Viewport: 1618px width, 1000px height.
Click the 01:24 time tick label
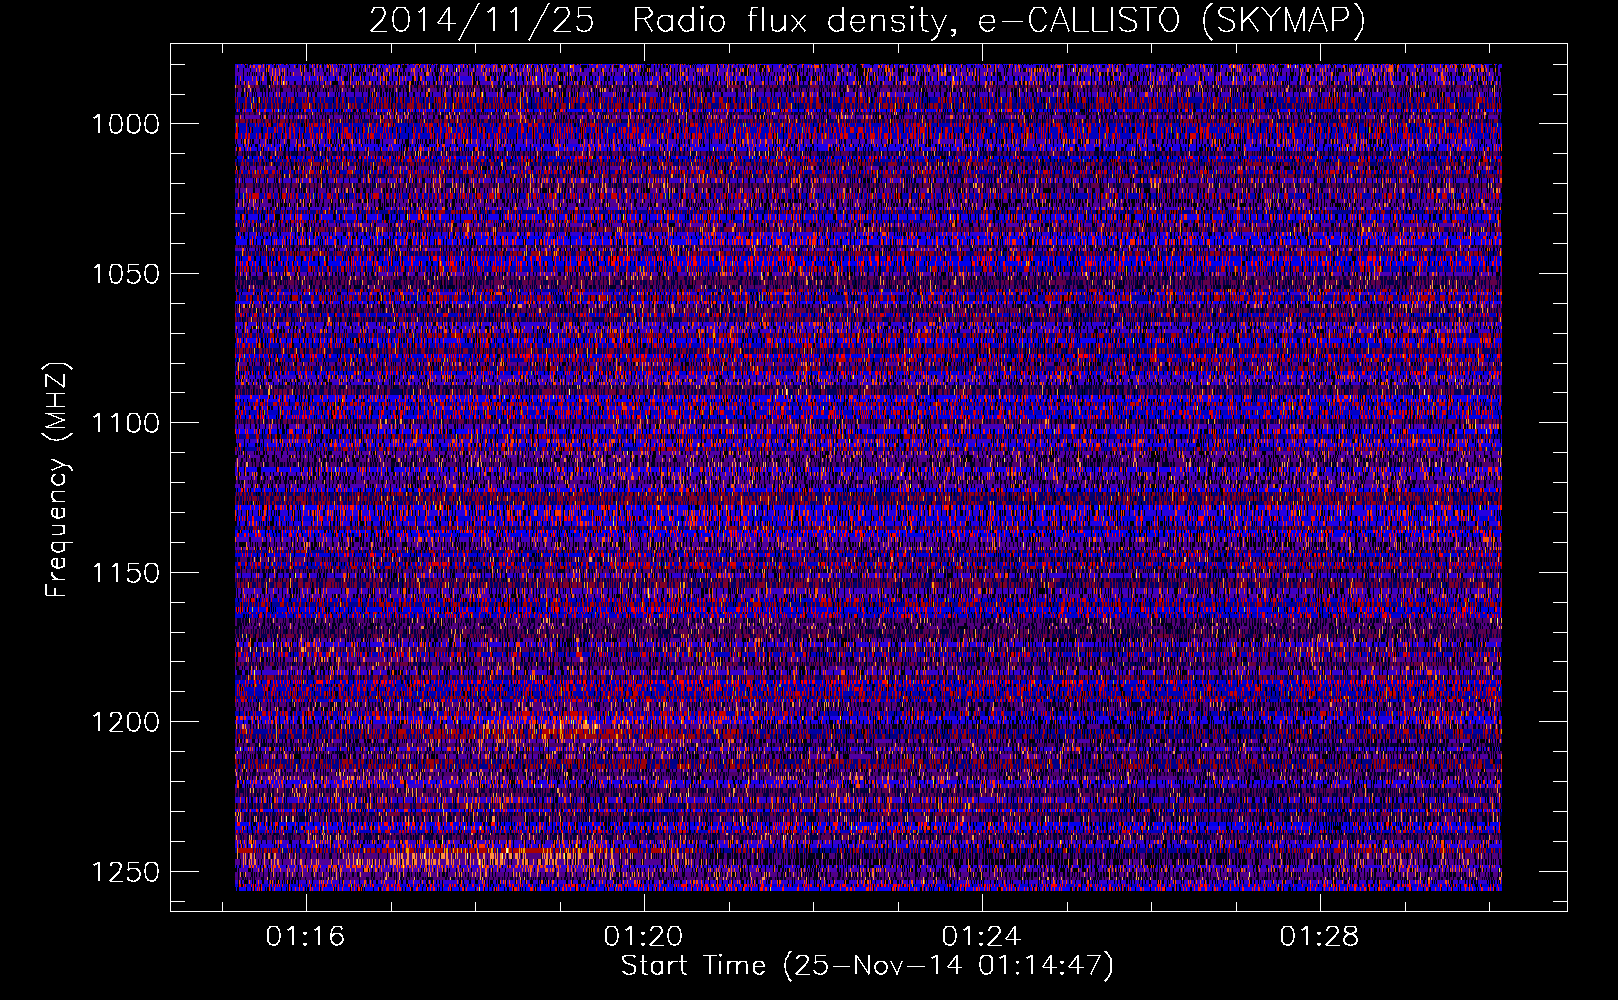pos(982,936)
